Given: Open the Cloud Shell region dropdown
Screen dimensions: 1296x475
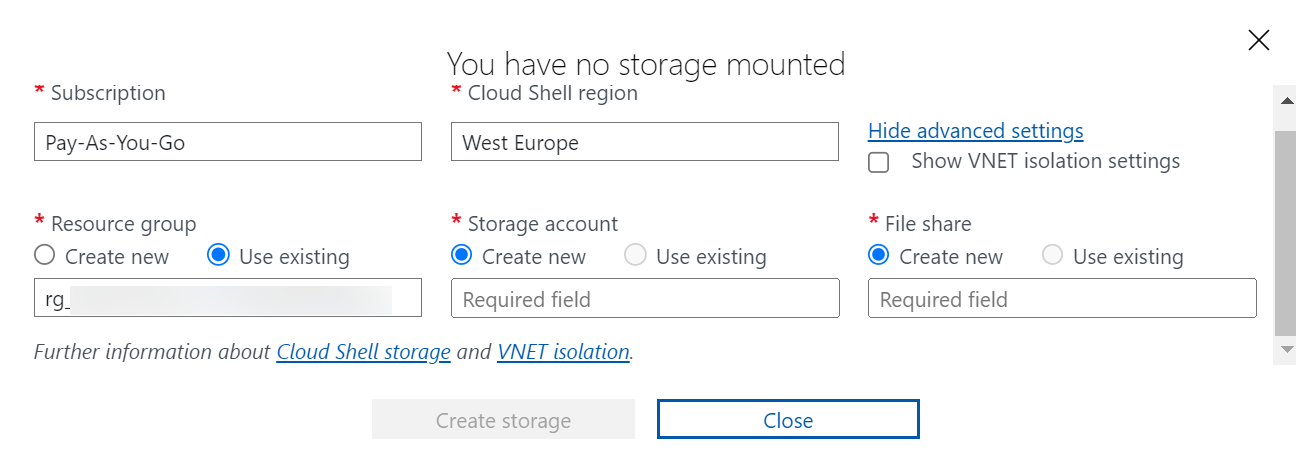Looking at the screenshot, I should coord(644,142).
